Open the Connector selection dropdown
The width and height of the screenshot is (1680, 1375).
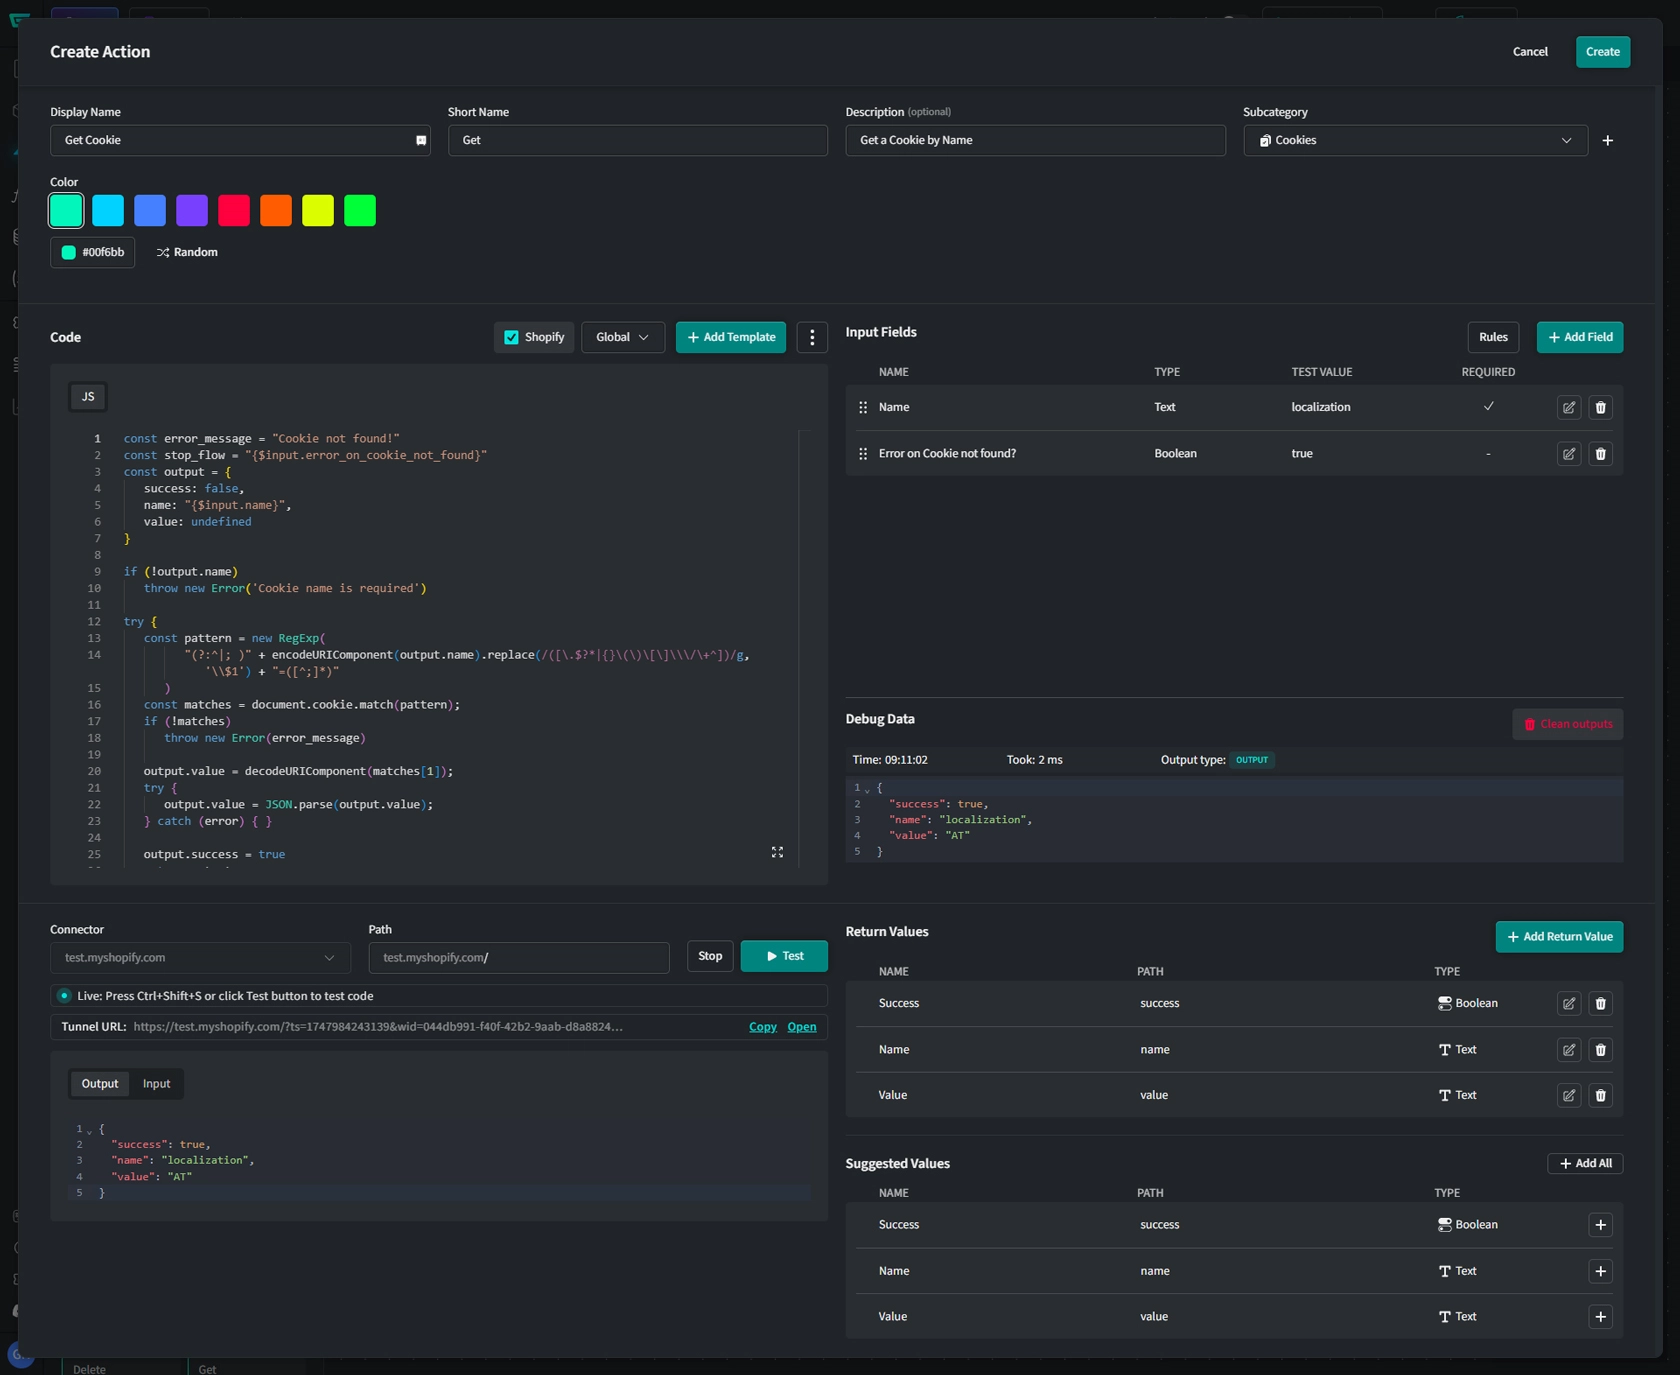pos(199,957)
